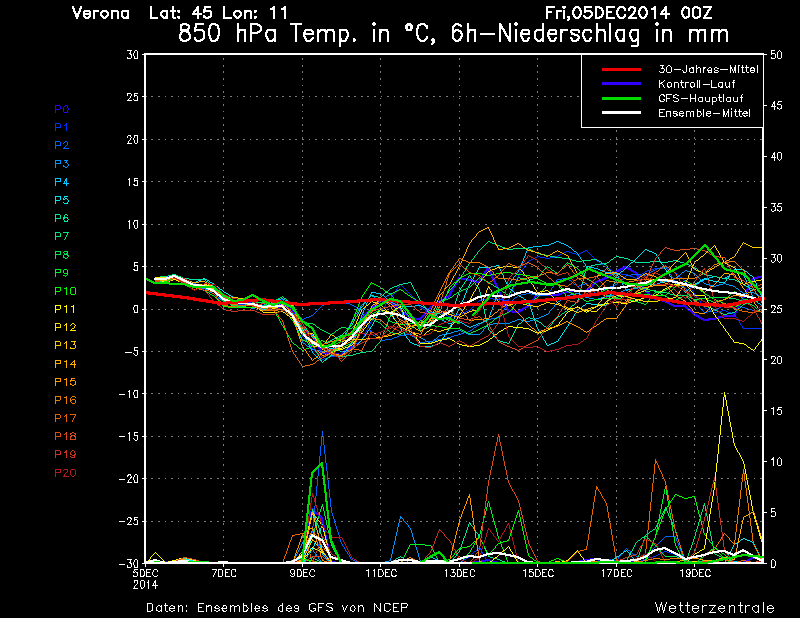Image resolution: width=800 pixels, height=618 pixels.
Task: Click the white Ensemble-Mittel legend line
Action: (x=621, y=113)
